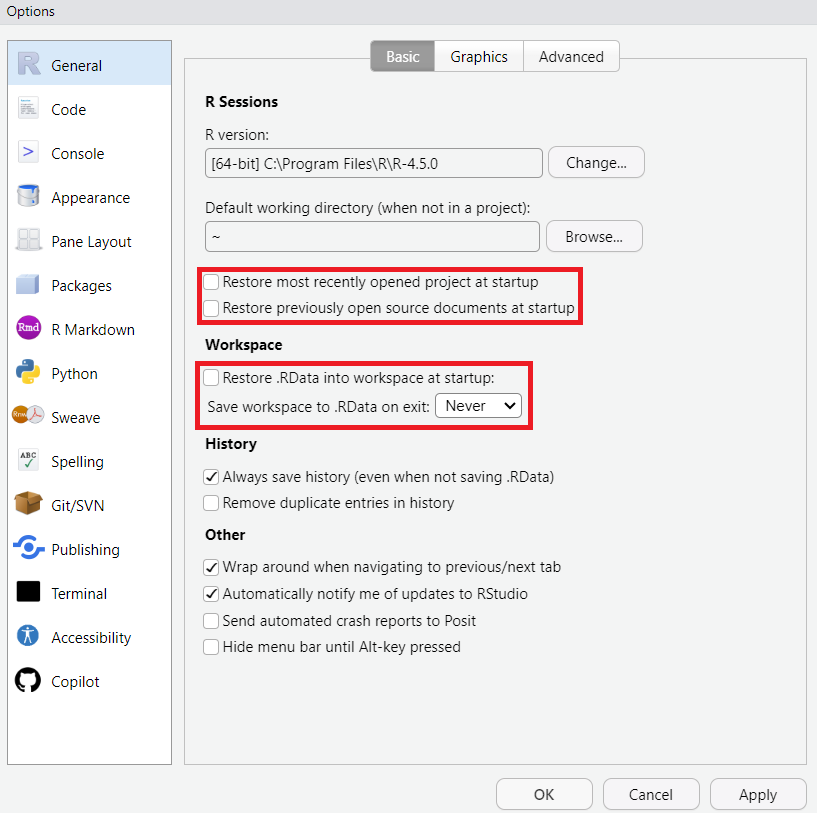
Task: Open the Save workspace to .RData dropdown
Action: point(478,406)
